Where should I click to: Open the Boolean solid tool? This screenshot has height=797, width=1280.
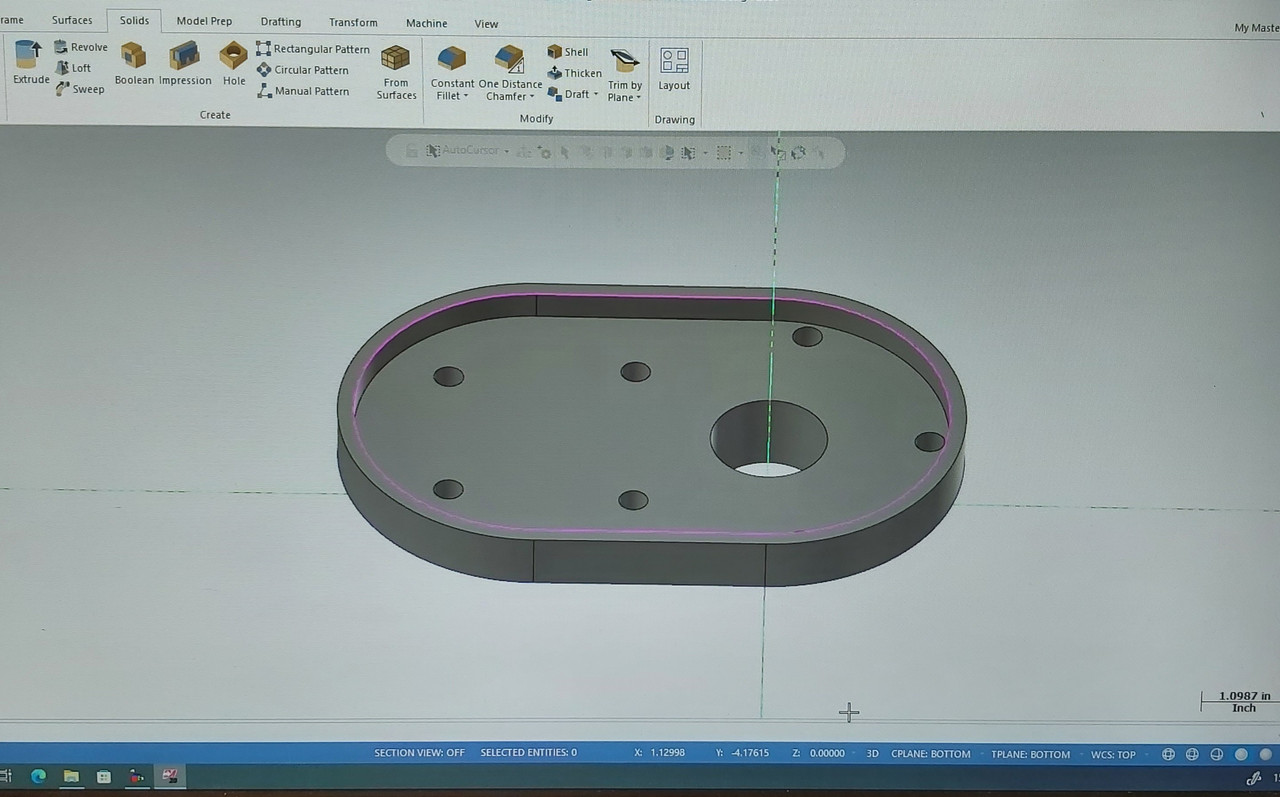134,63
